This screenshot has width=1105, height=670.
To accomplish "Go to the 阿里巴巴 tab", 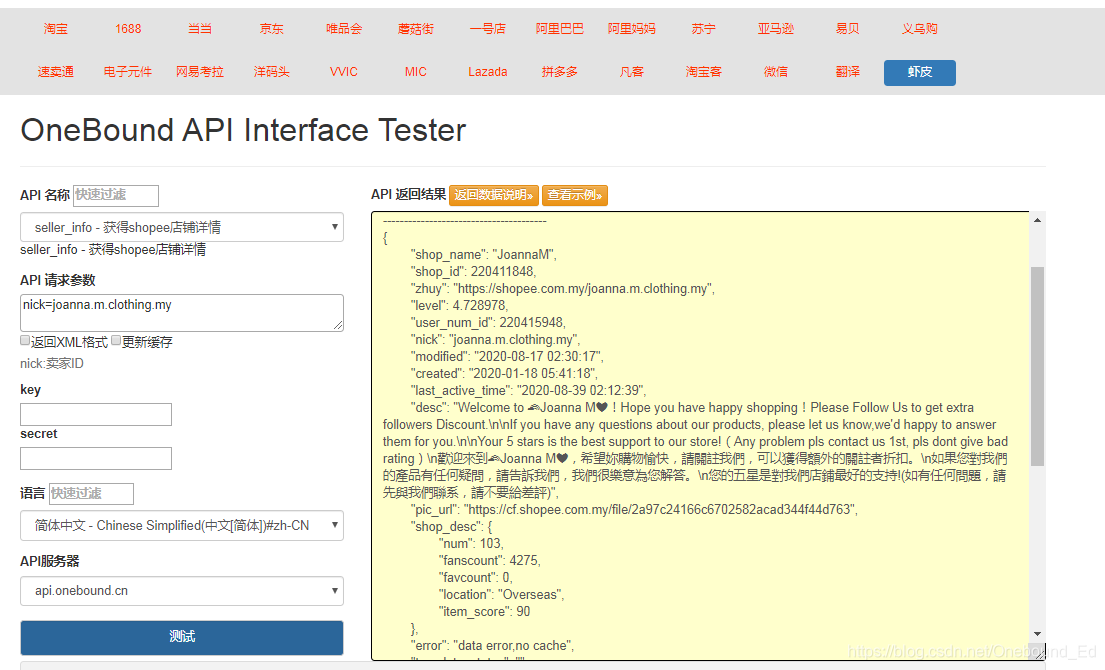I will coord(560,29).
